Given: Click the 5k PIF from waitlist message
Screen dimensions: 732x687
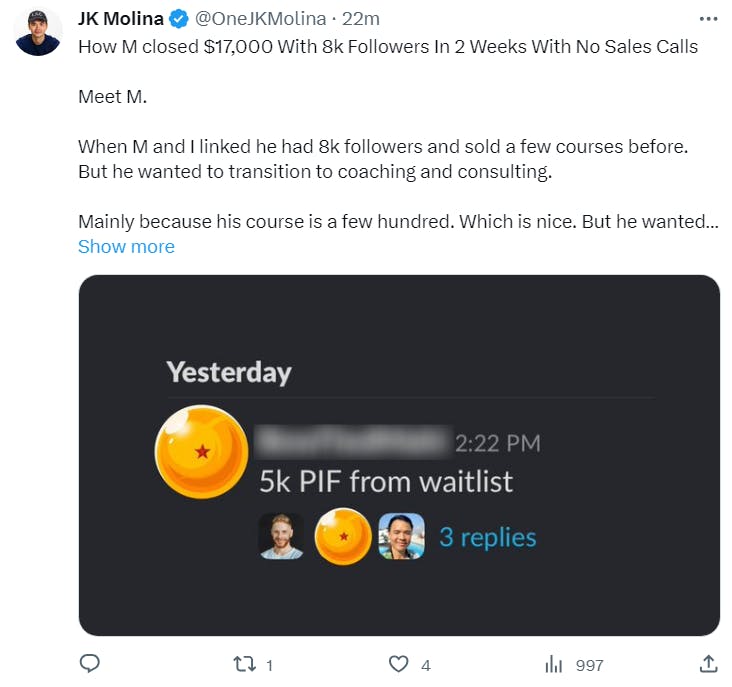Looking at the screenshot, I should click(x=386, y=482).
